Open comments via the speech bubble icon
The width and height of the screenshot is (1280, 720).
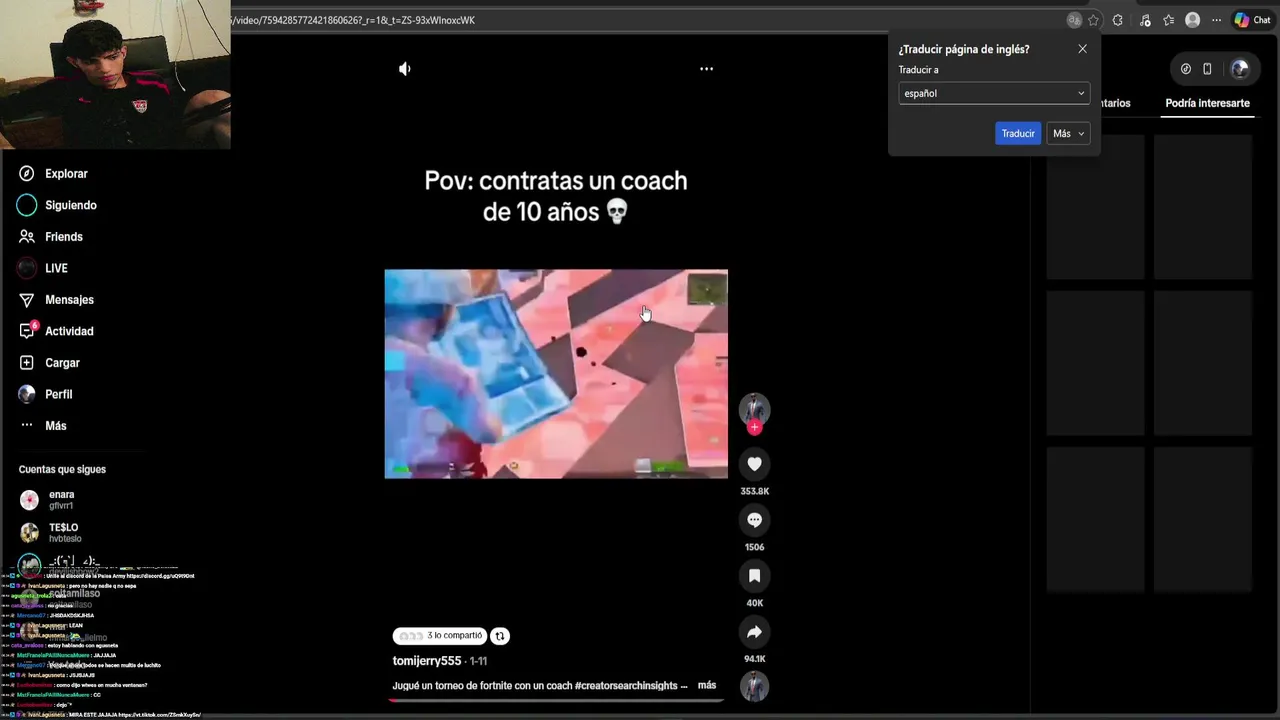[754, 520]
